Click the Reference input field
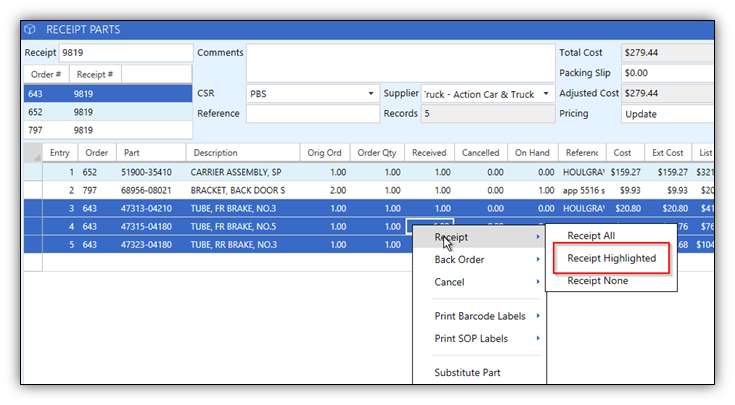This screenshot has height=405, width=735. coord(312,113)
